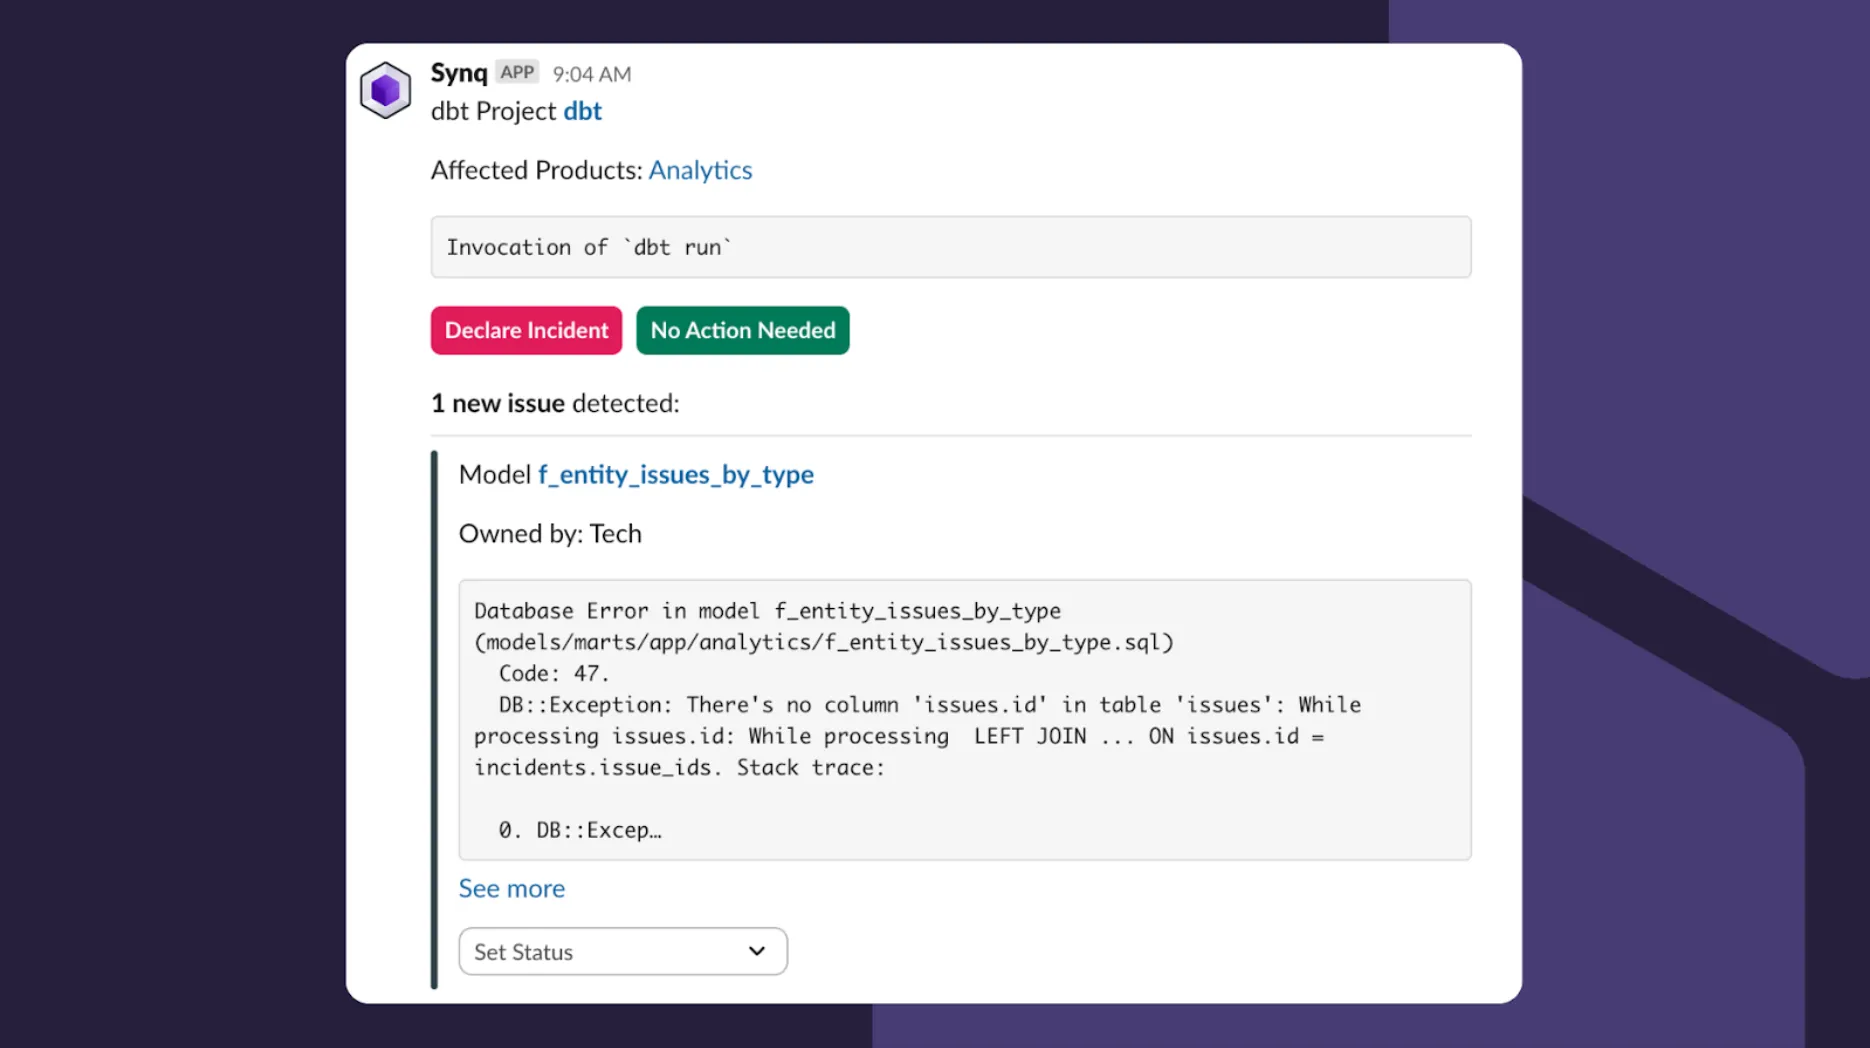The image size is (1870, 1048).
Task: Expand the Set Status chevron arrow
Action: (x=756, y=951)
